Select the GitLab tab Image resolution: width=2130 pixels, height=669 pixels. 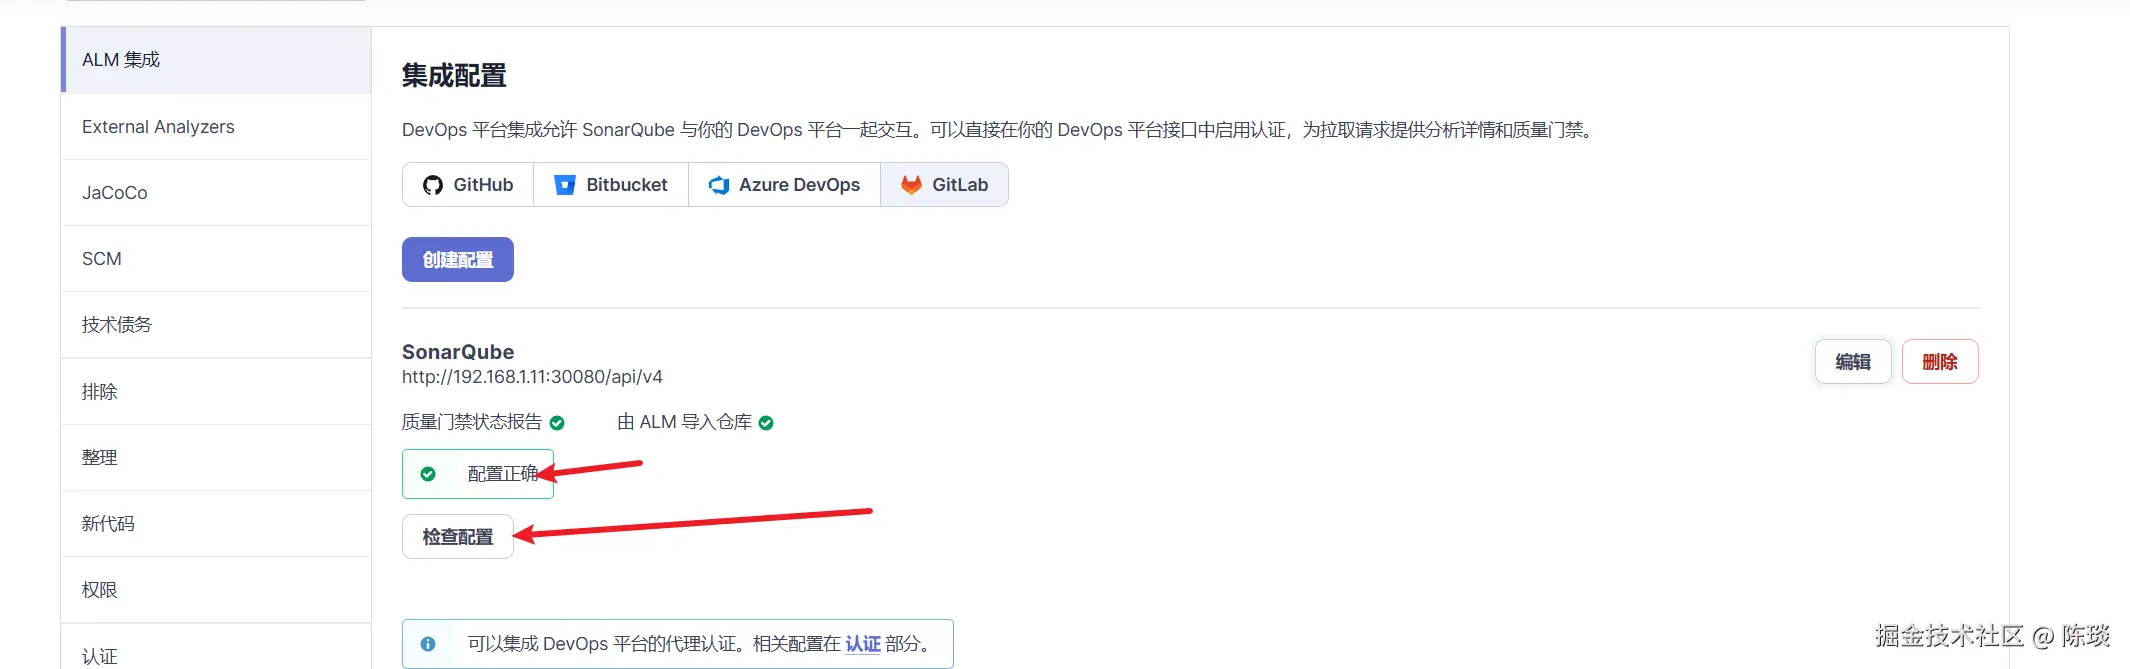click(944, 185)
